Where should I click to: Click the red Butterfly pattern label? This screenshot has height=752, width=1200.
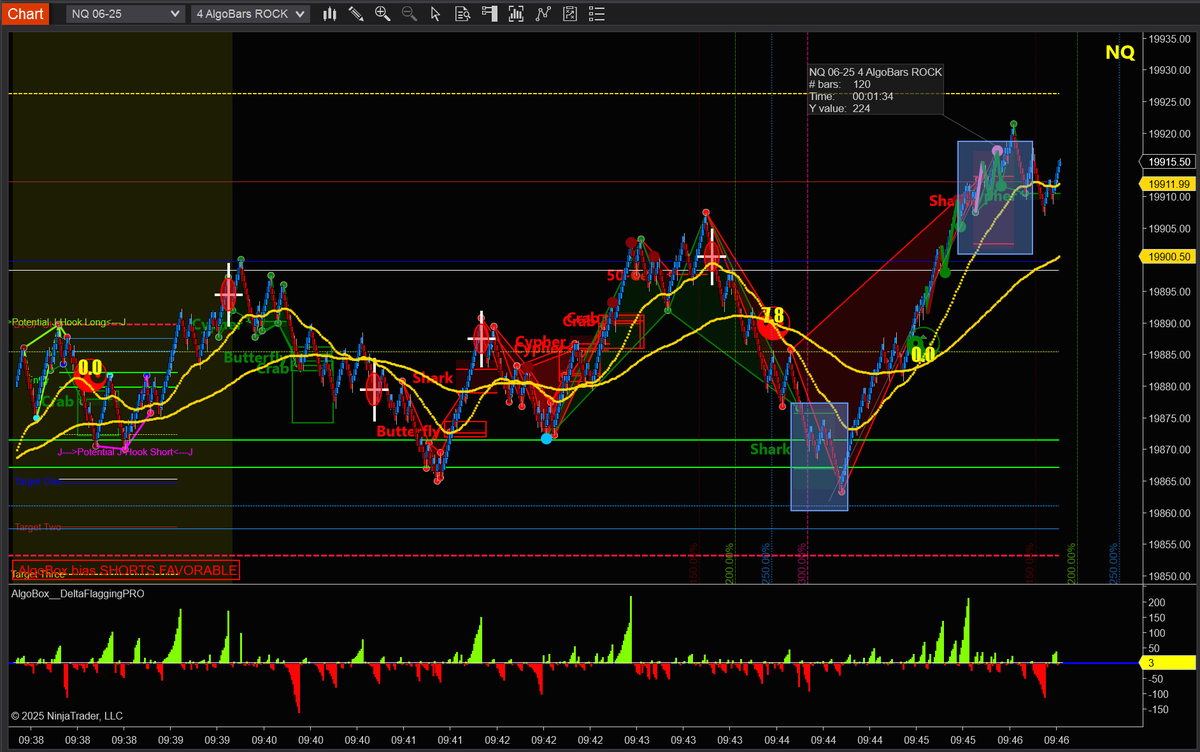(408, 432)
